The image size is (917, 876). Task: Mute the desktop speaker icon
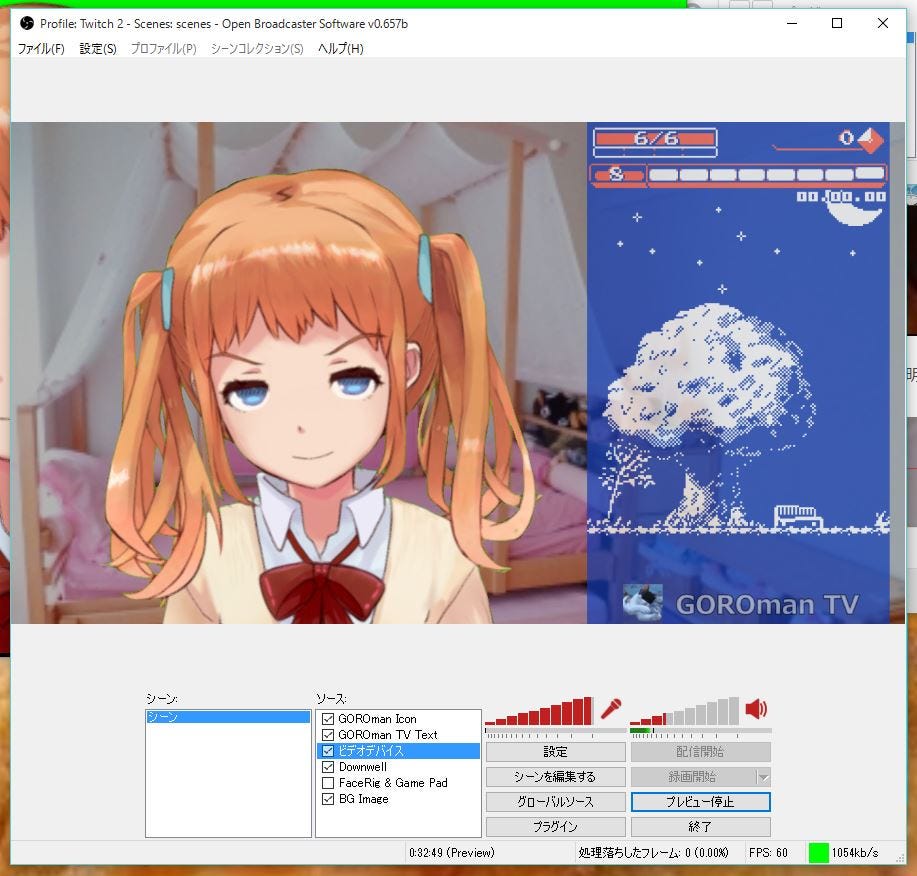756,709
